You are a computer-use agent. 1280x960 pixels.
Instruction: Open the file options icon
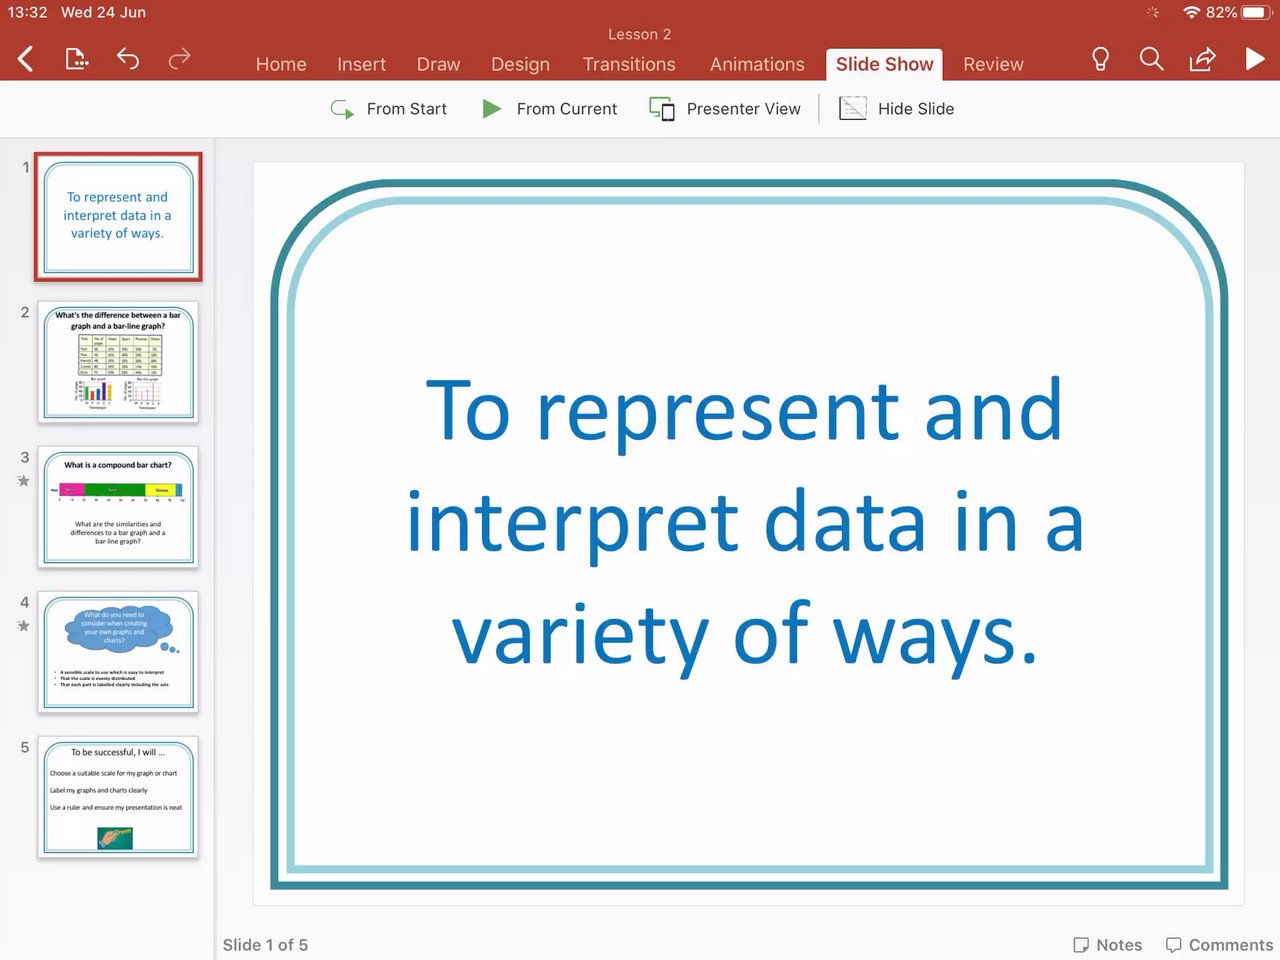click(76, 59)
